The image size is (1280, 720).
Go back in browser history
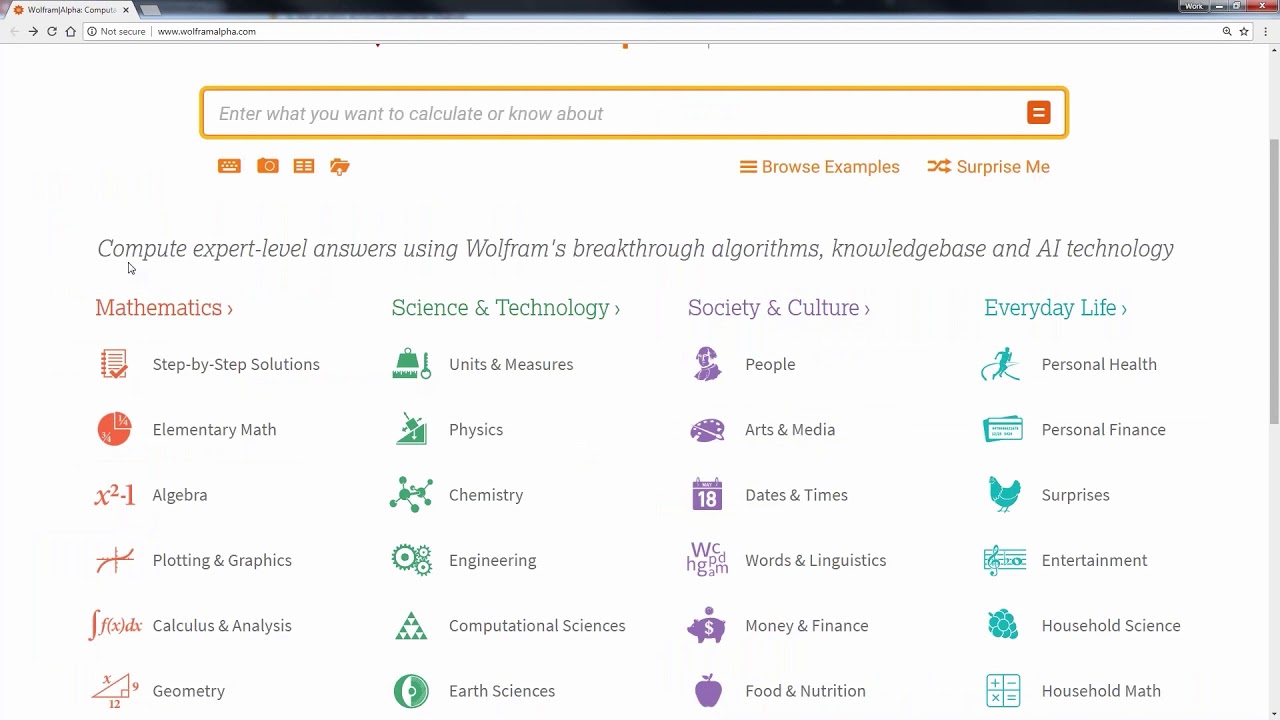pos(14,31)
